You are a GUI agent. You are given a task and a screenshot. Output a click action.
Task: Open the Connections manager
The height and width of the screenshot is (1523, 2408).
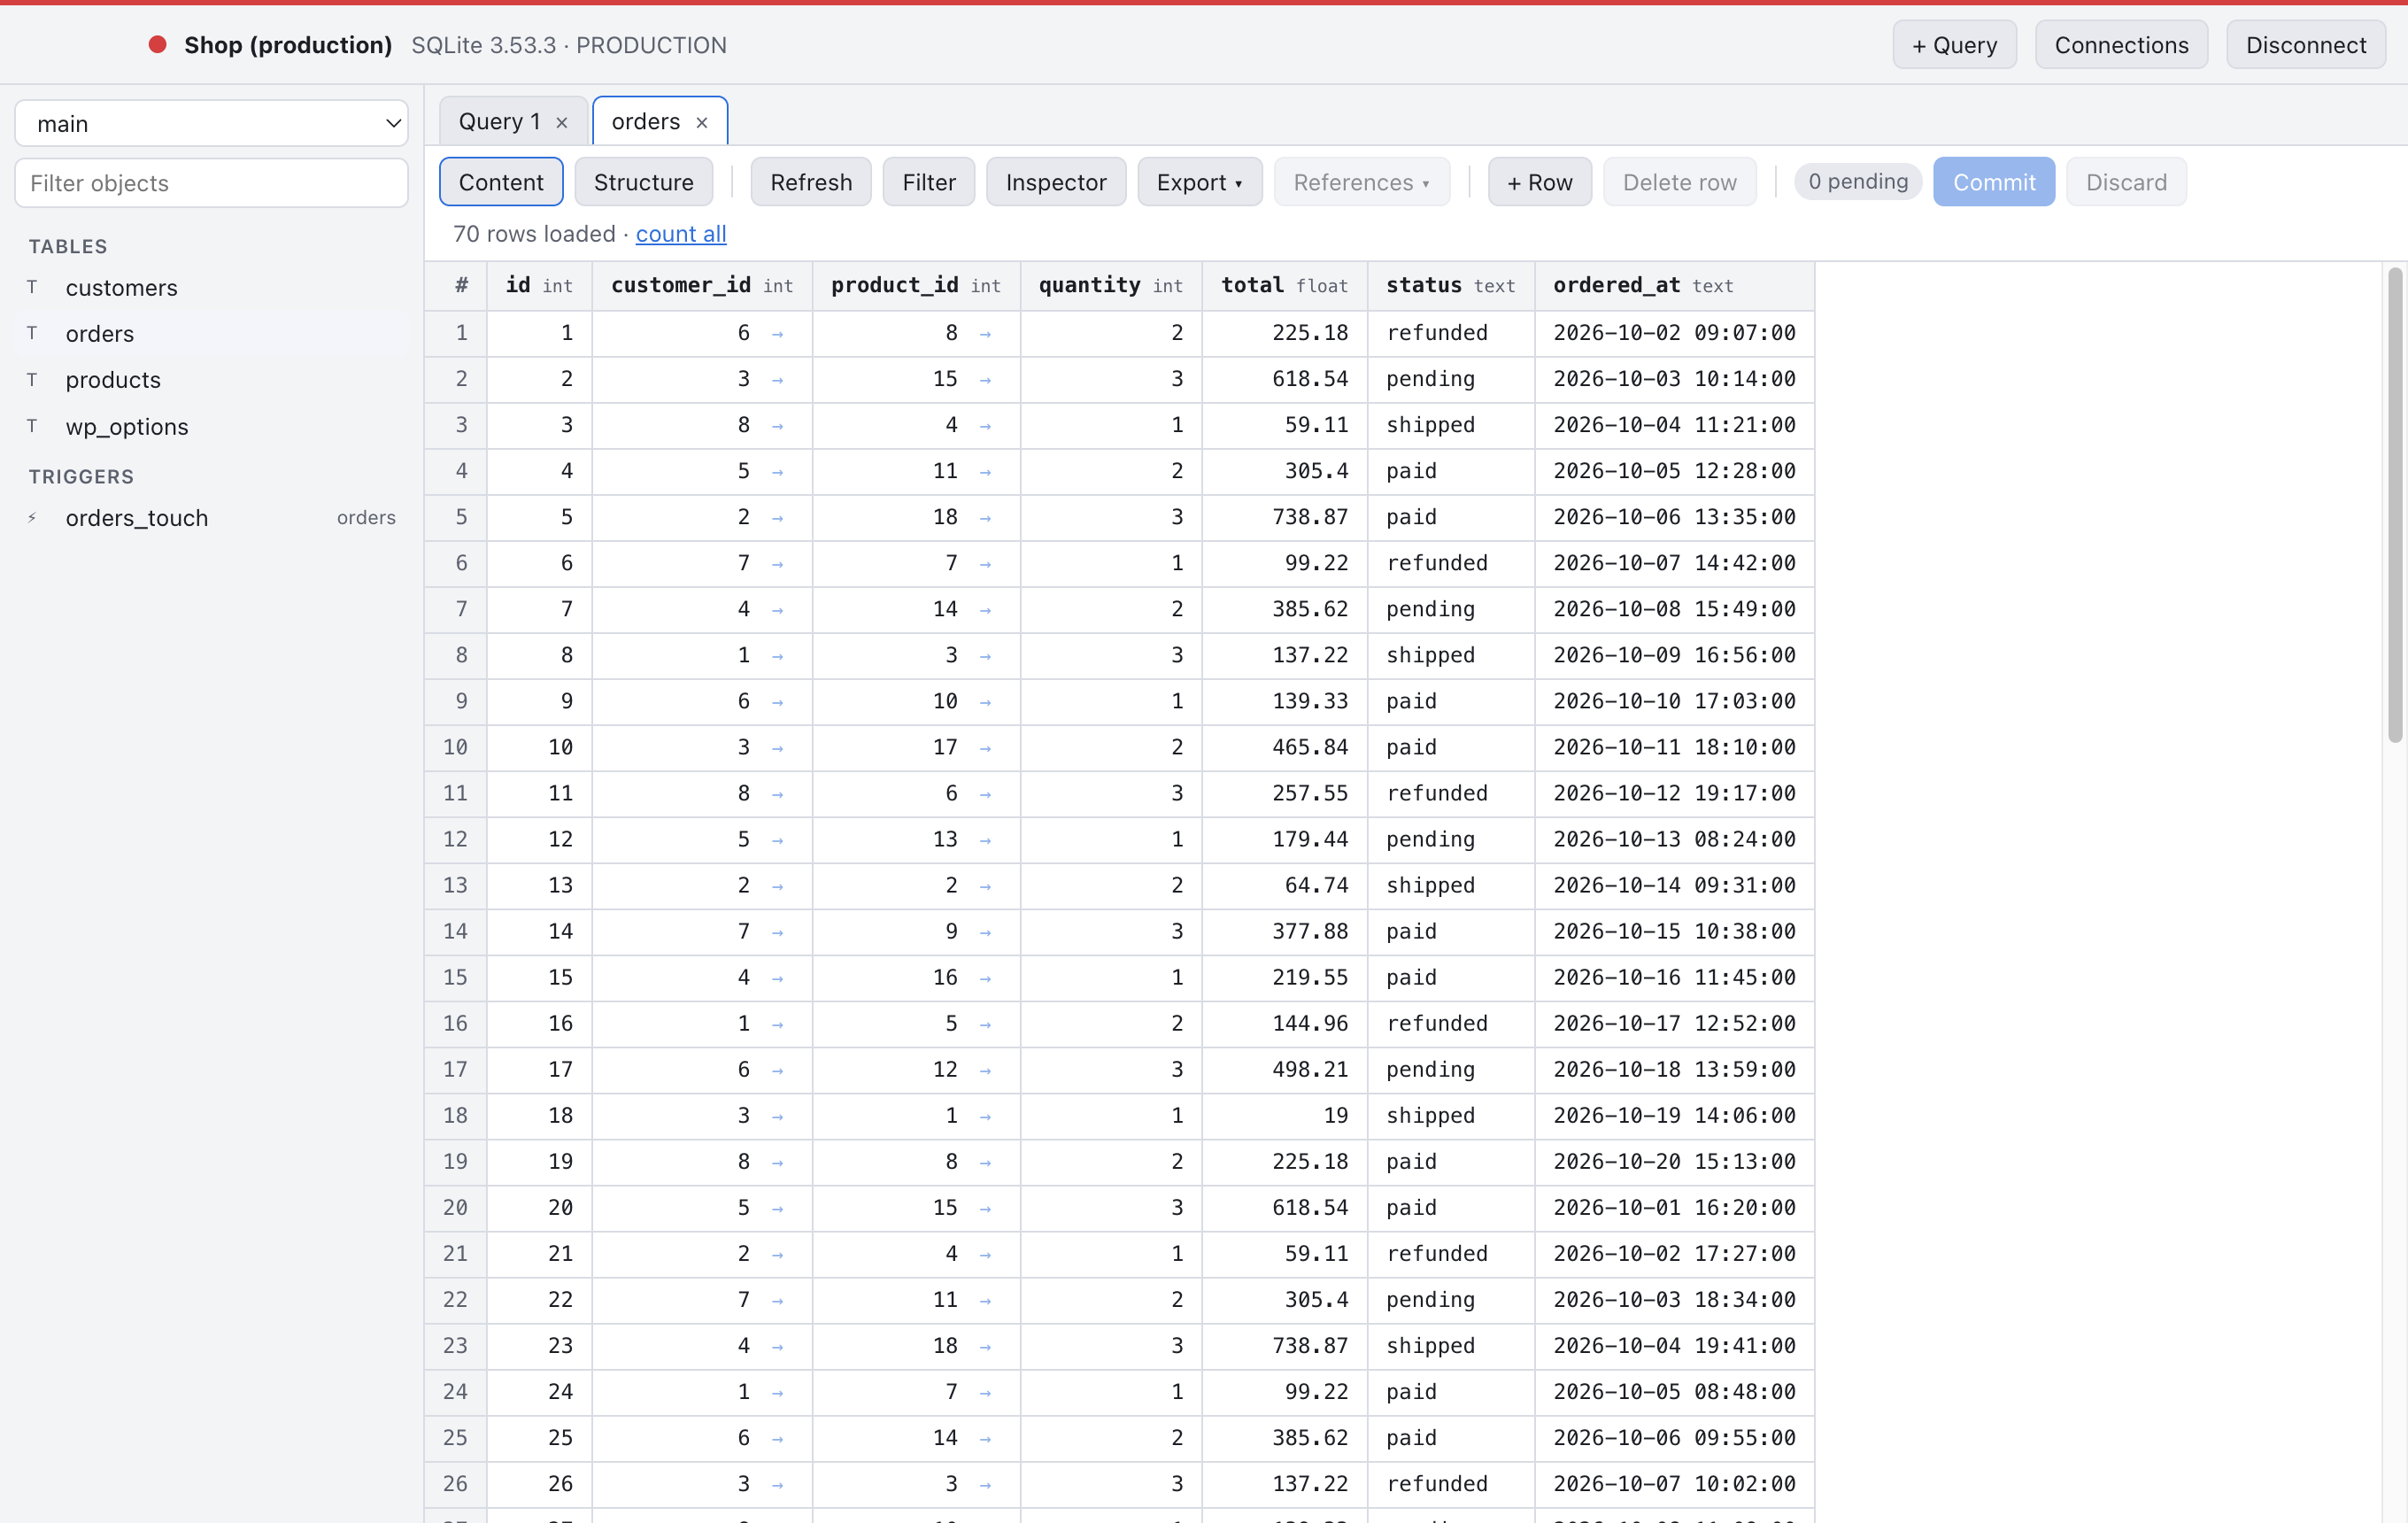2121,45
